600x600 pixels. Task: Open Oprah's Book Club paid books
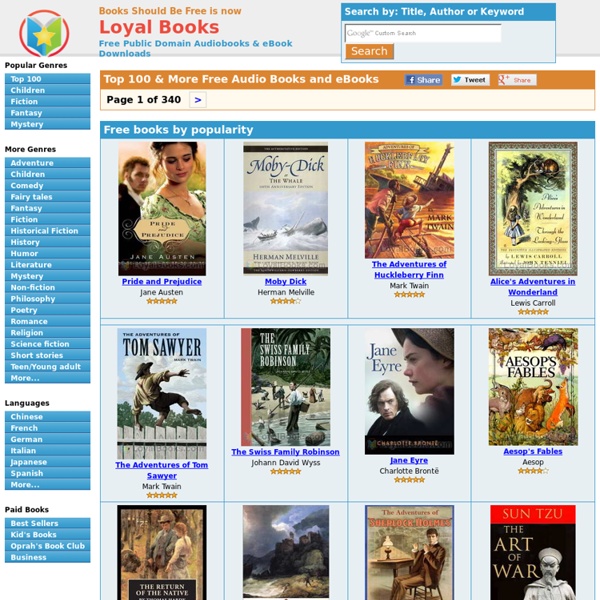click(47, 546)
